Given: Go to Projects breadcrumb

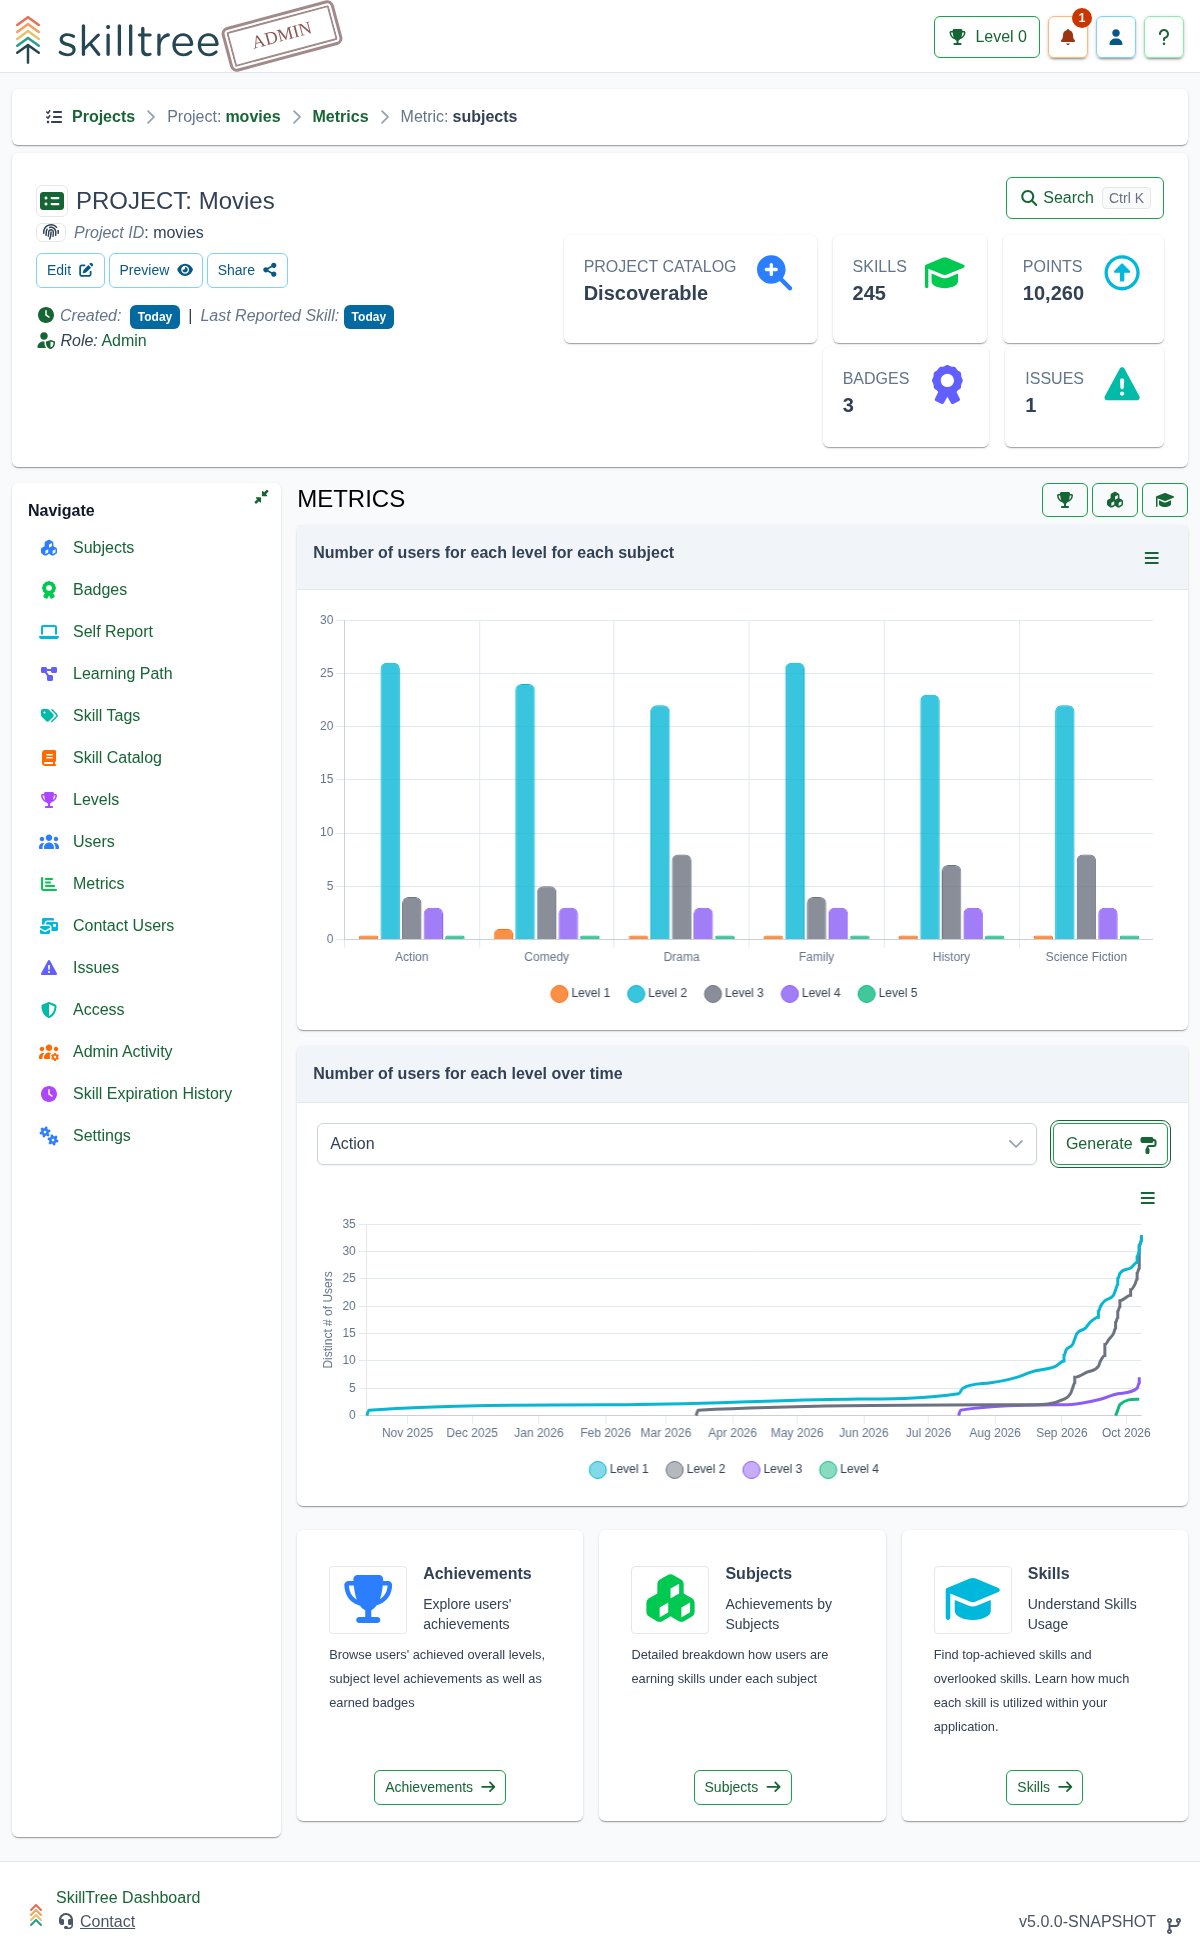Looking at the screenshot, I should pyautogui.click(x=103, y=117).
